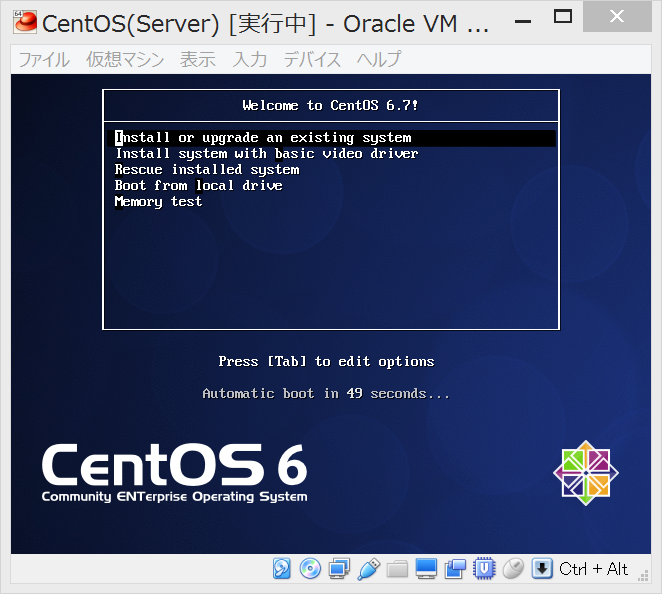Click the mouse integration icon

513,569
